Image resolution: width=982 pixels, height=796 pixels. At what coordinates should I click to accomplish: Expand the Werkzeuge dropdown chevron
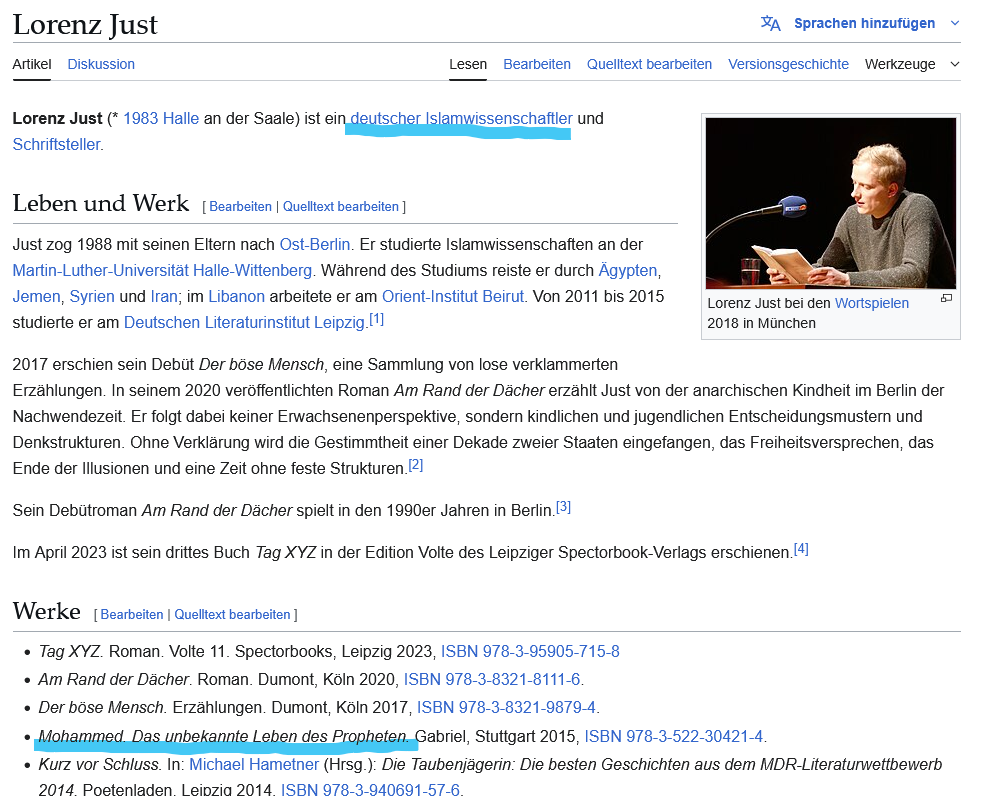tap(954, 65)
